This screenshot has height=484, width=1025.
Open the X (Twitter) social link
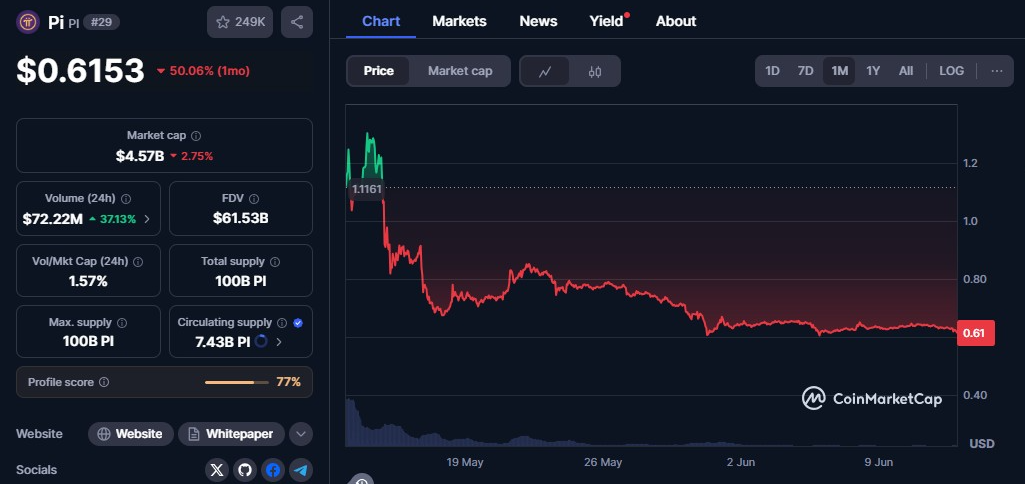point(217,470)
